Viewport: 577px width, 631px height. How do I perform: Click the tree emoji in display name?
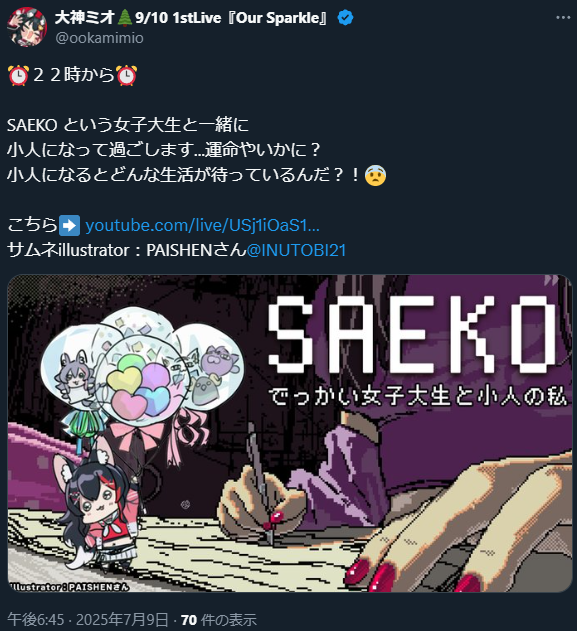point(125,18)
